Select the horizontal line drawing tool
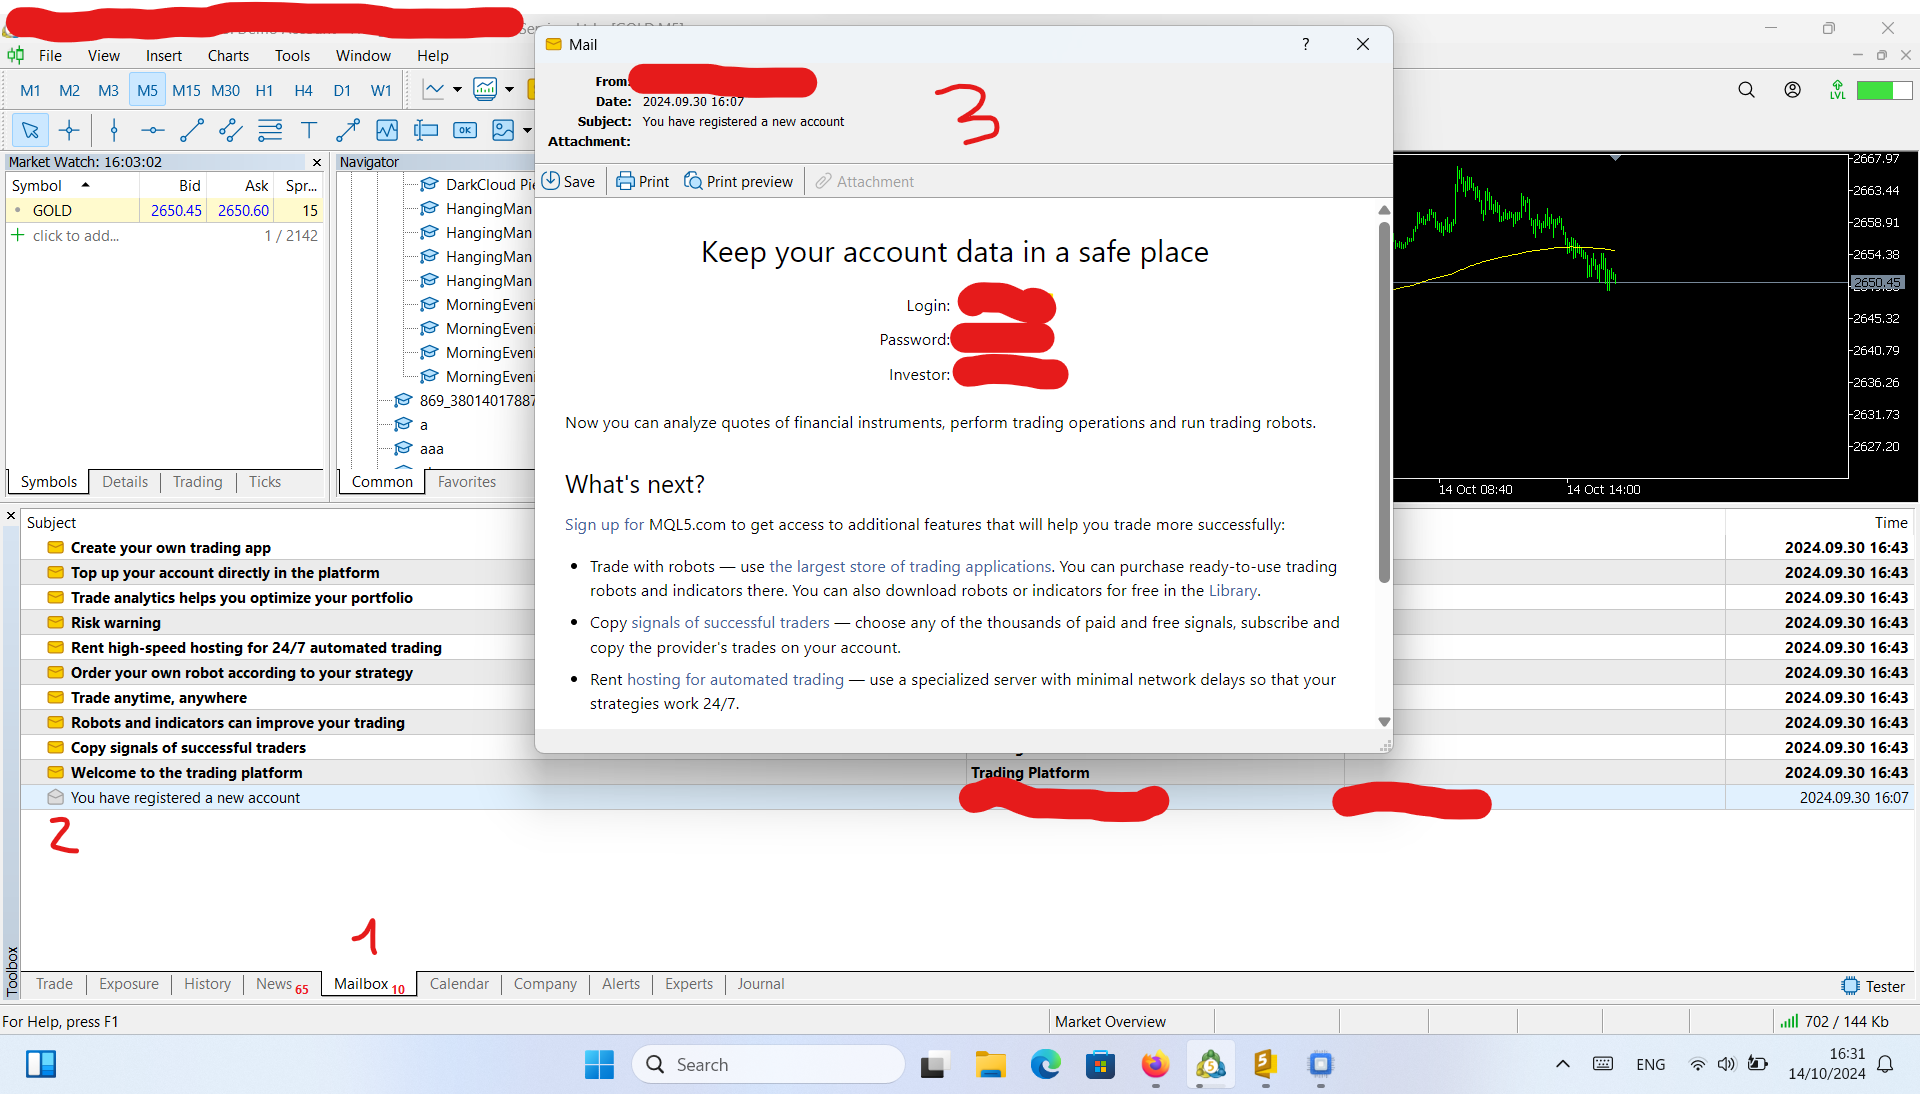1920x1094 pixels. [153, 130]
